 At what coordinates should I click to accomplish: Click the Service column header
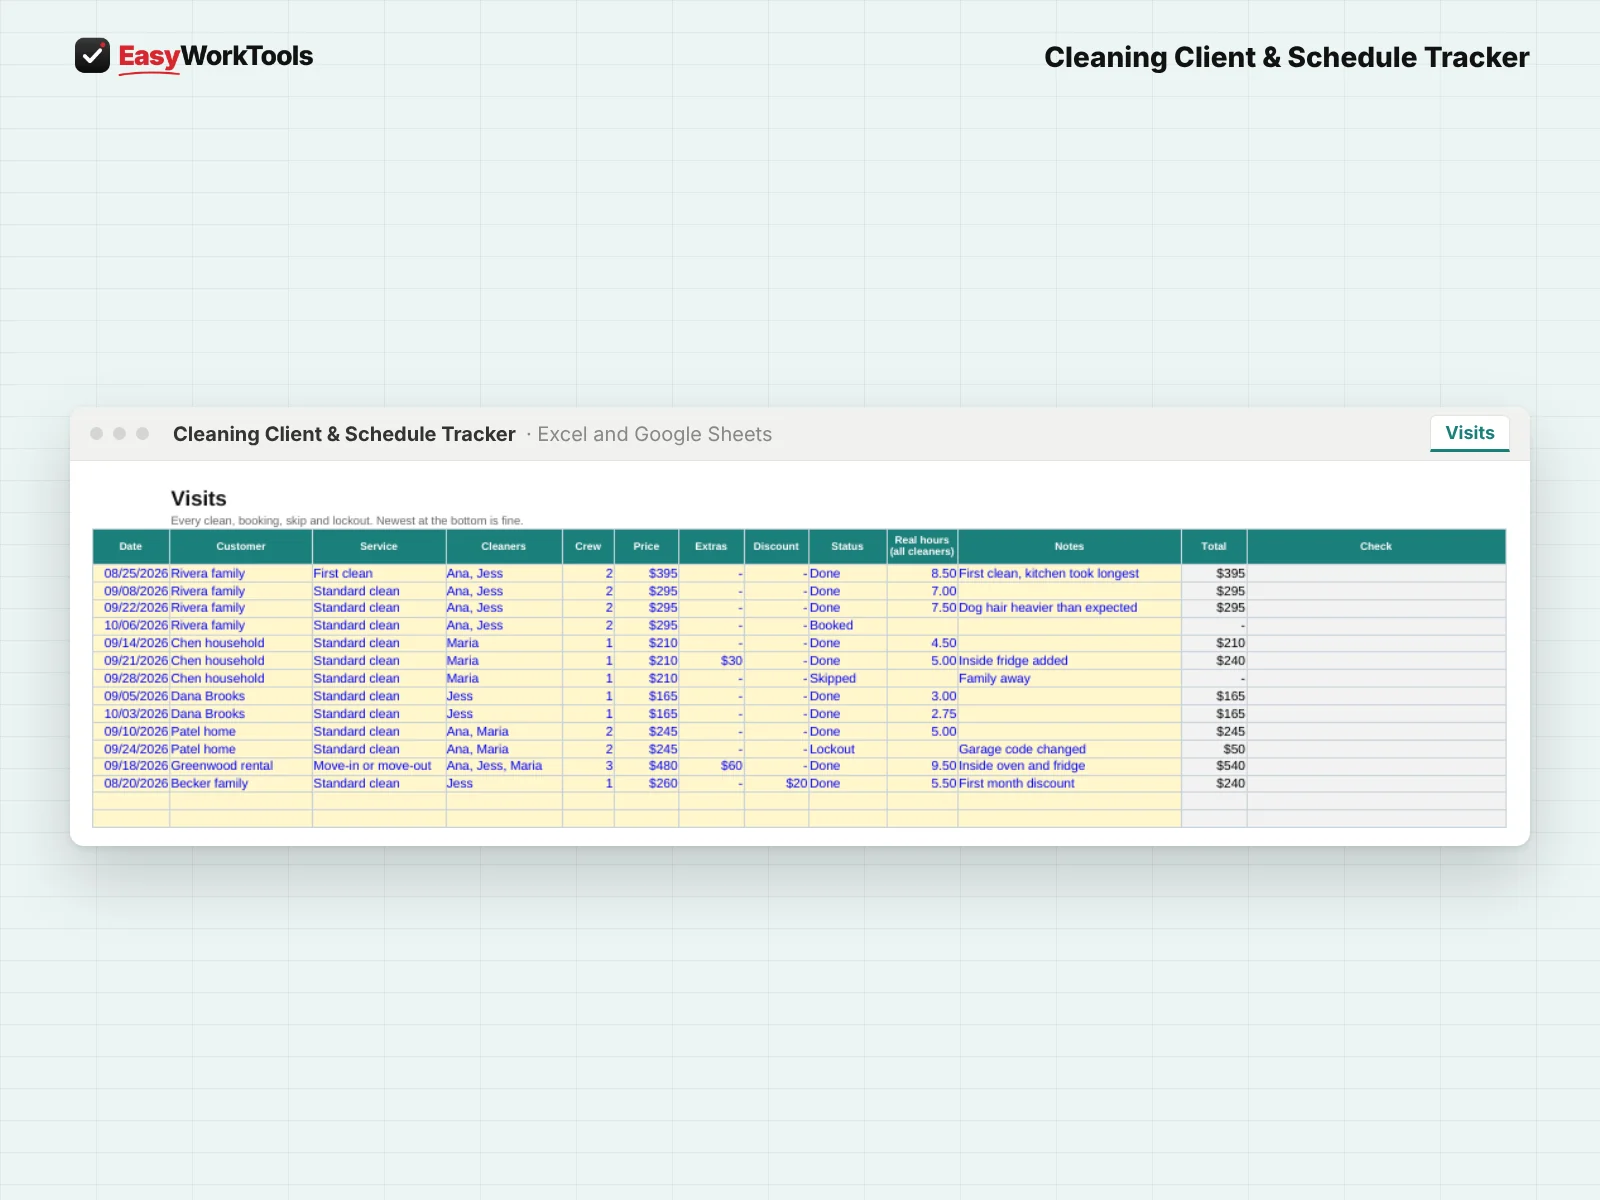click(x=379, y=546)
